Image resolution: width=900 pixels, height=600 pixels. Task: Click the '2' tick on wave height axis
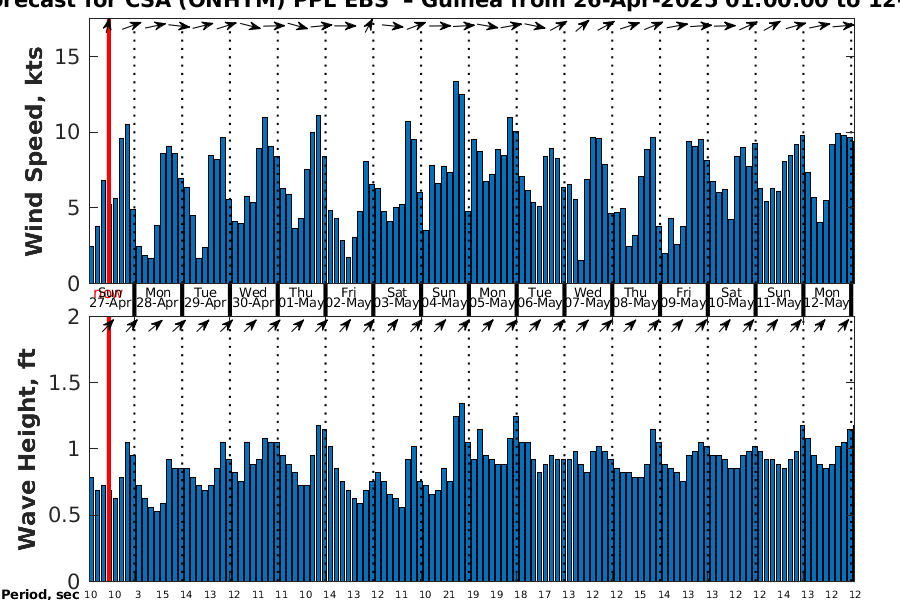(73, 316)
